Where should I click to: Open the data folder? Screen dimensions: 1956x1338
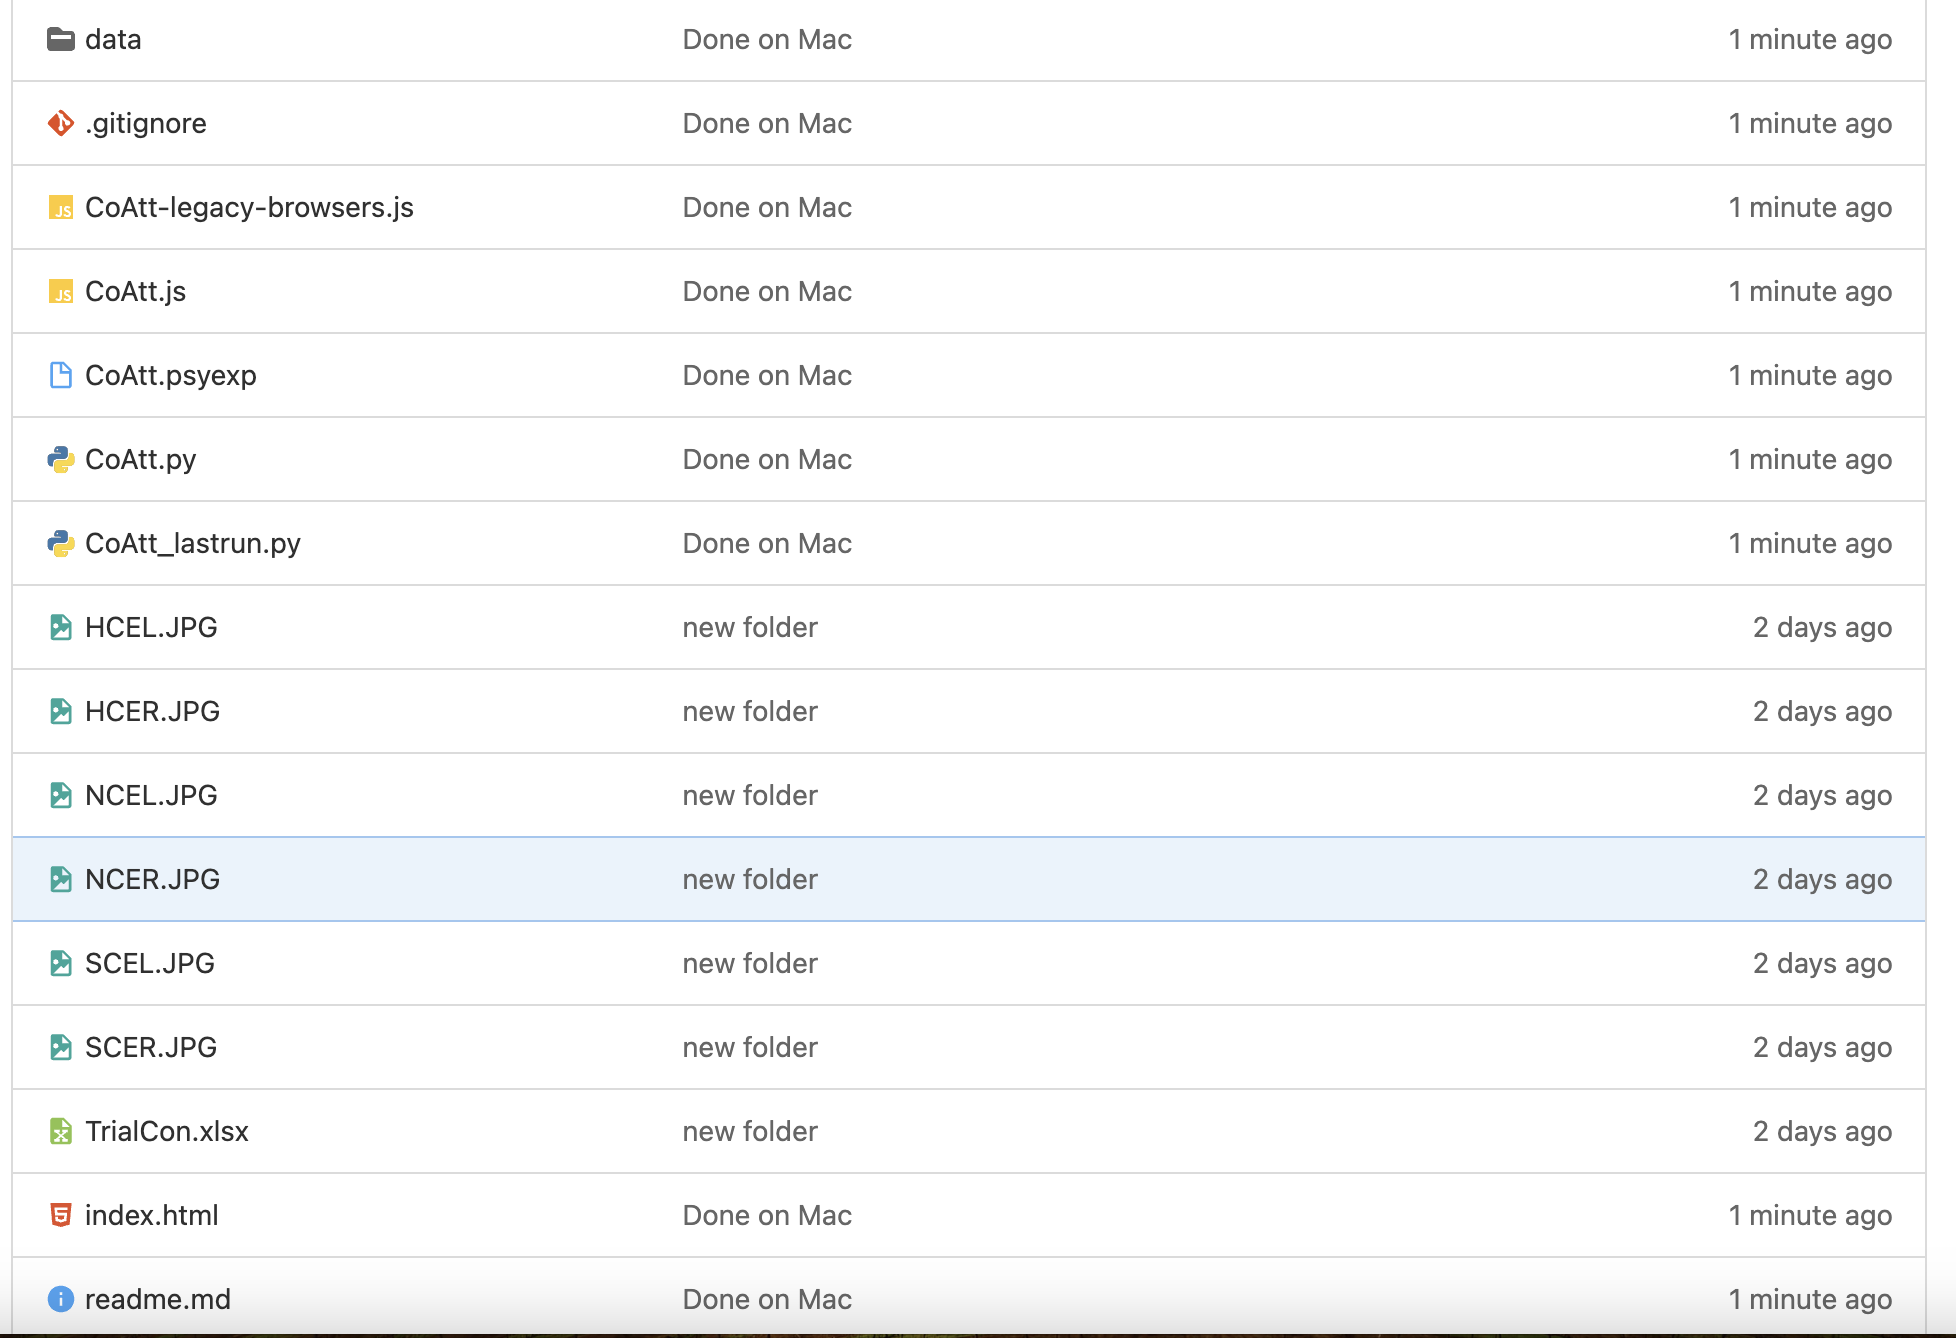pos(113,40)
